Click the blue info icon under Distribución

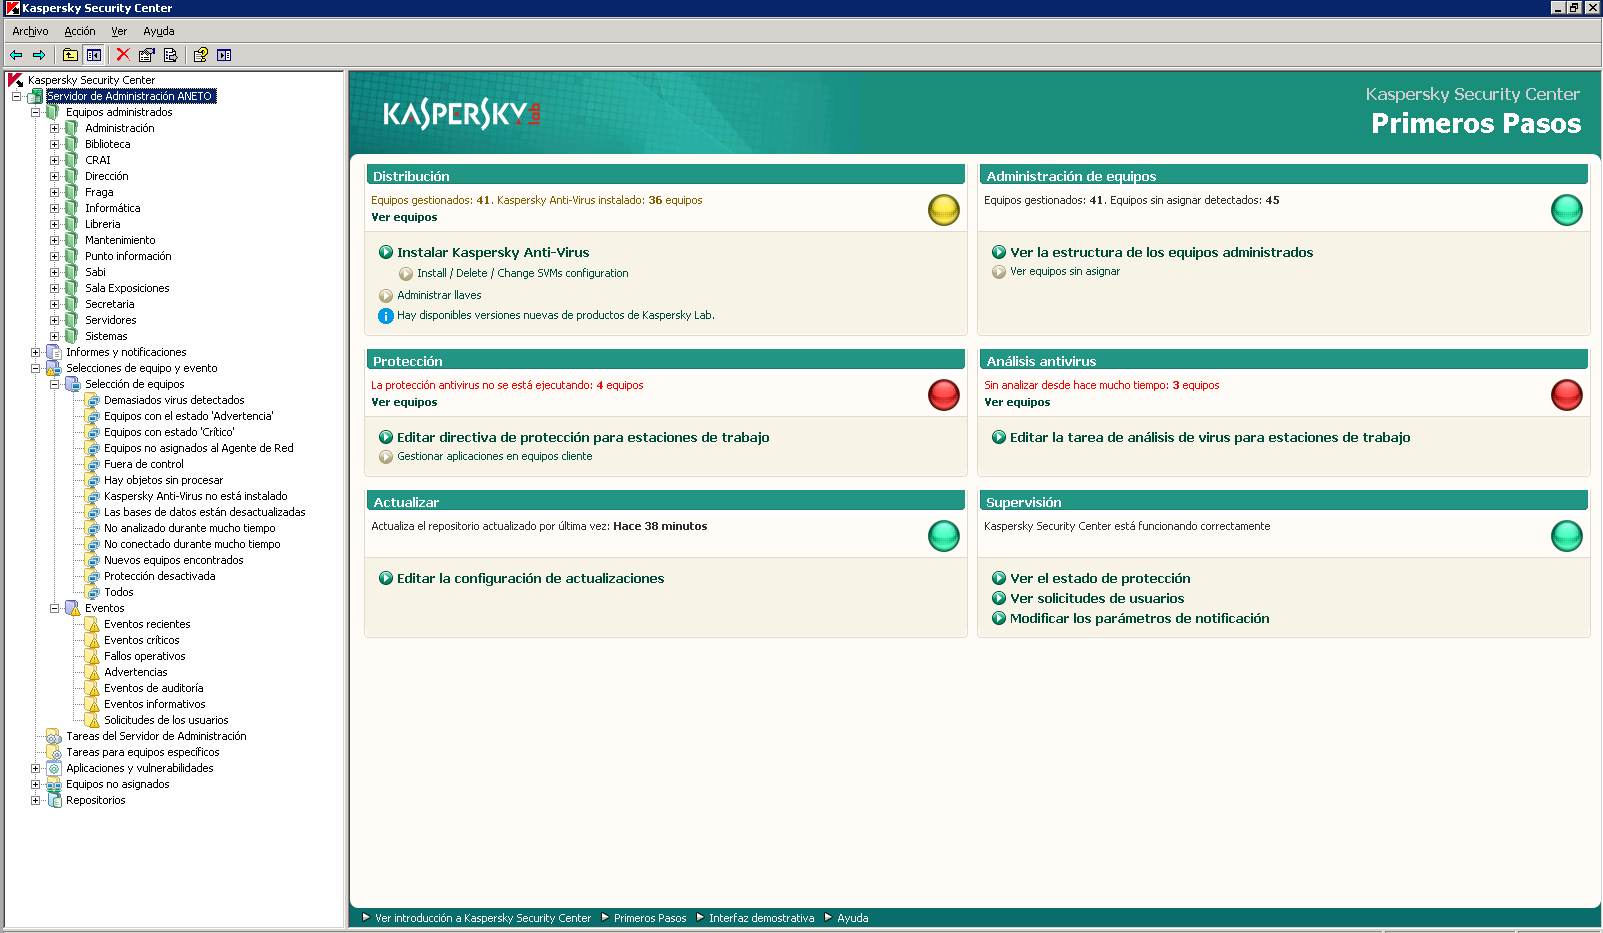(x=386, y=316)
